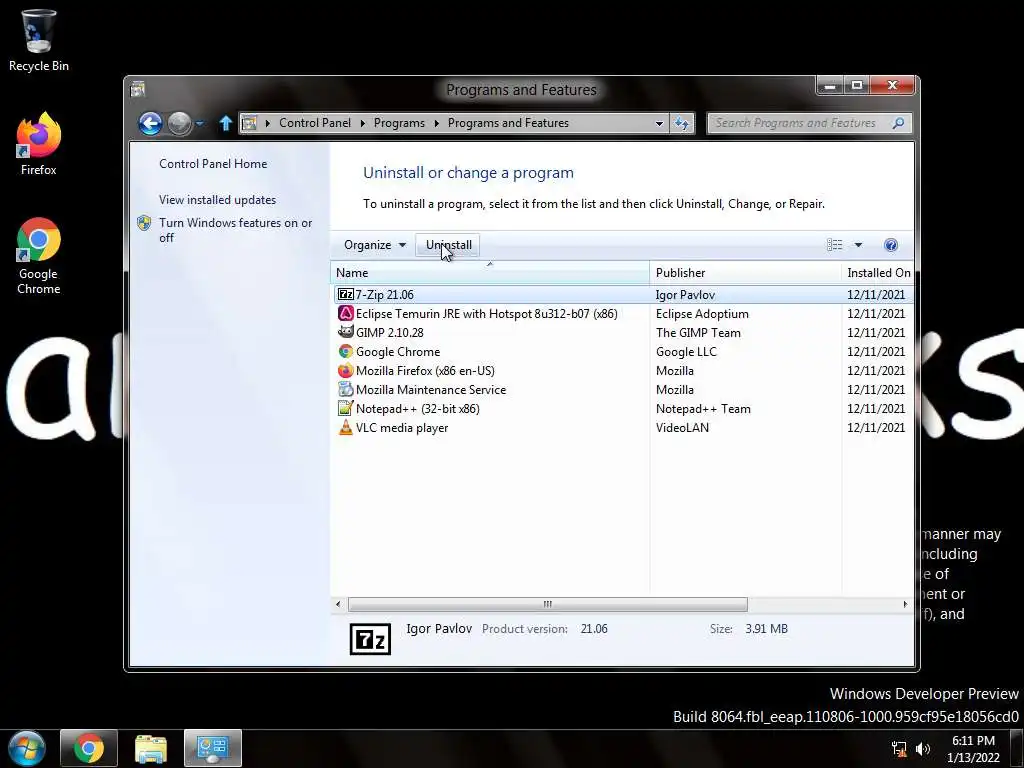Click the Back navigation arrow
The height and width of the screenshot is (768, 1024).
point(150,123)
